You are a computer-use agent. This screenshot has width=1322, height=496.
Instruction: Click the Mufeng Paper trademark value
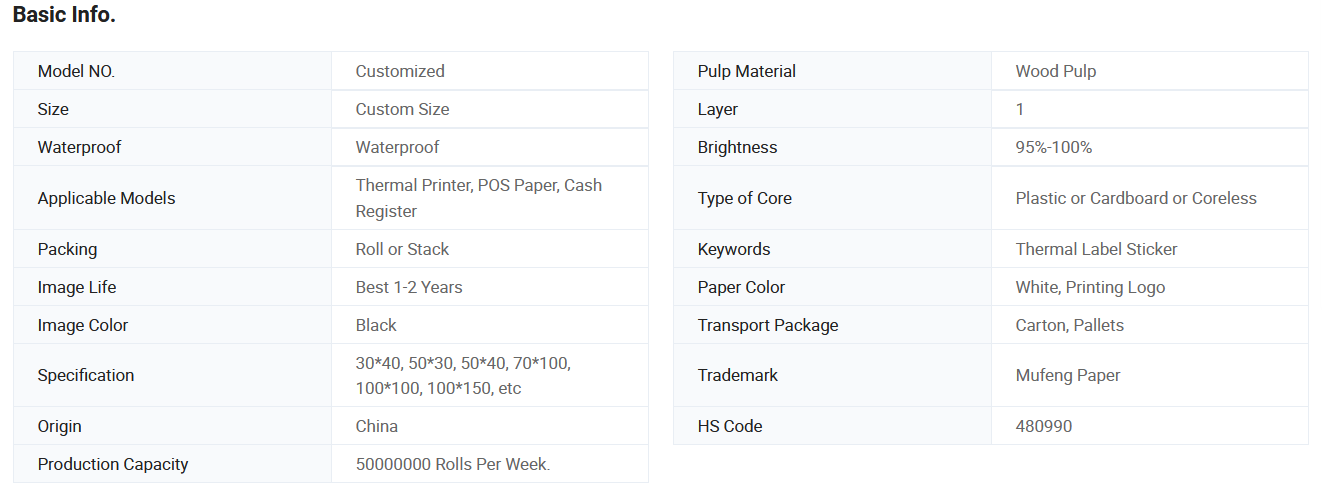point(1068,375)
